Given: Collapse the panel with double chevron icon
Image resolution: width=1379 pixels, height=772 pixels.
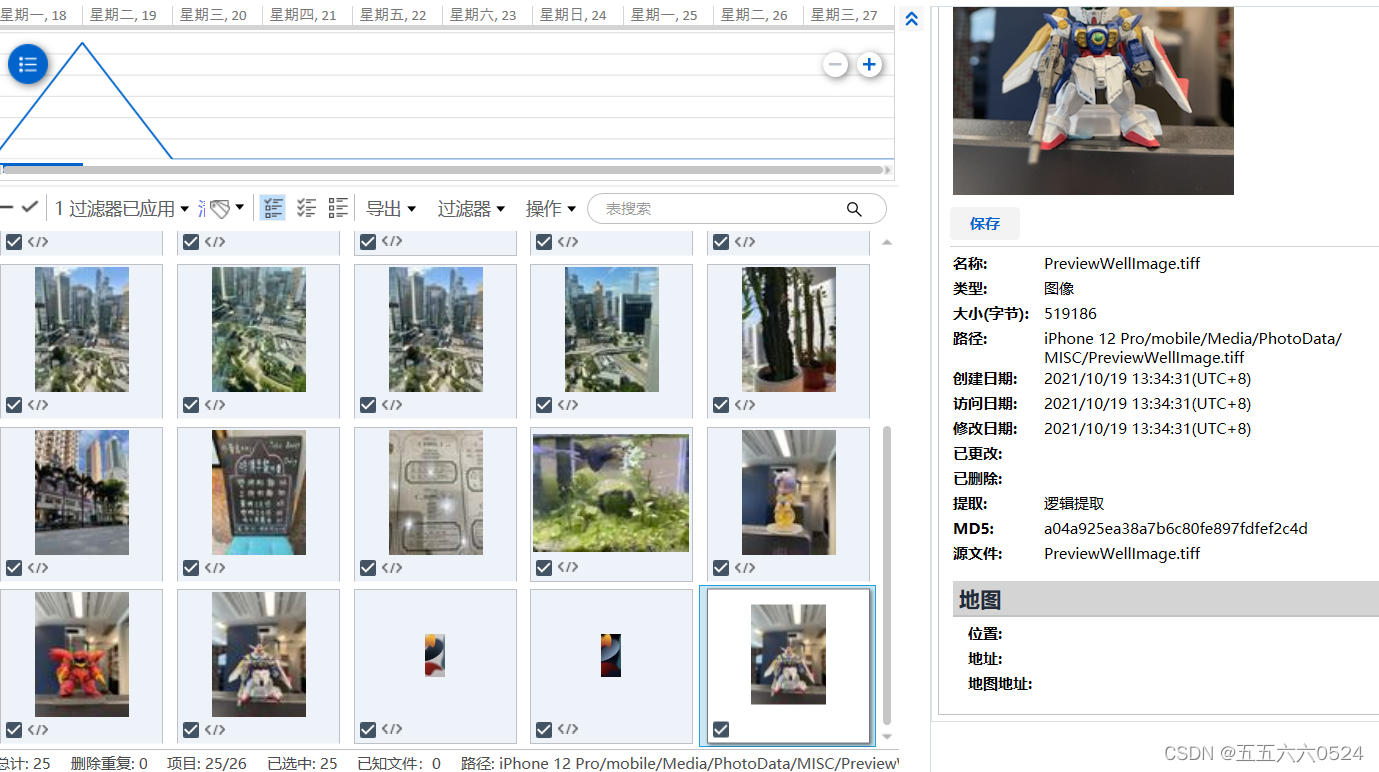Looking at the screenshot, I should (911, 19).
